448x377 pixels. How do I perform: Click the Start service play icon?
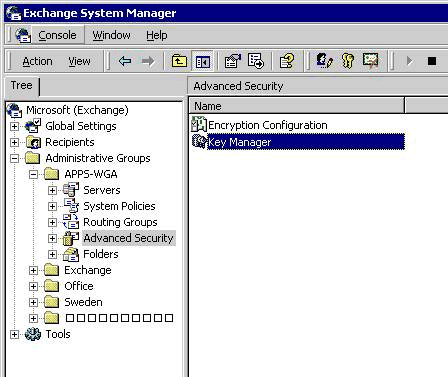[x=409, y=61]
